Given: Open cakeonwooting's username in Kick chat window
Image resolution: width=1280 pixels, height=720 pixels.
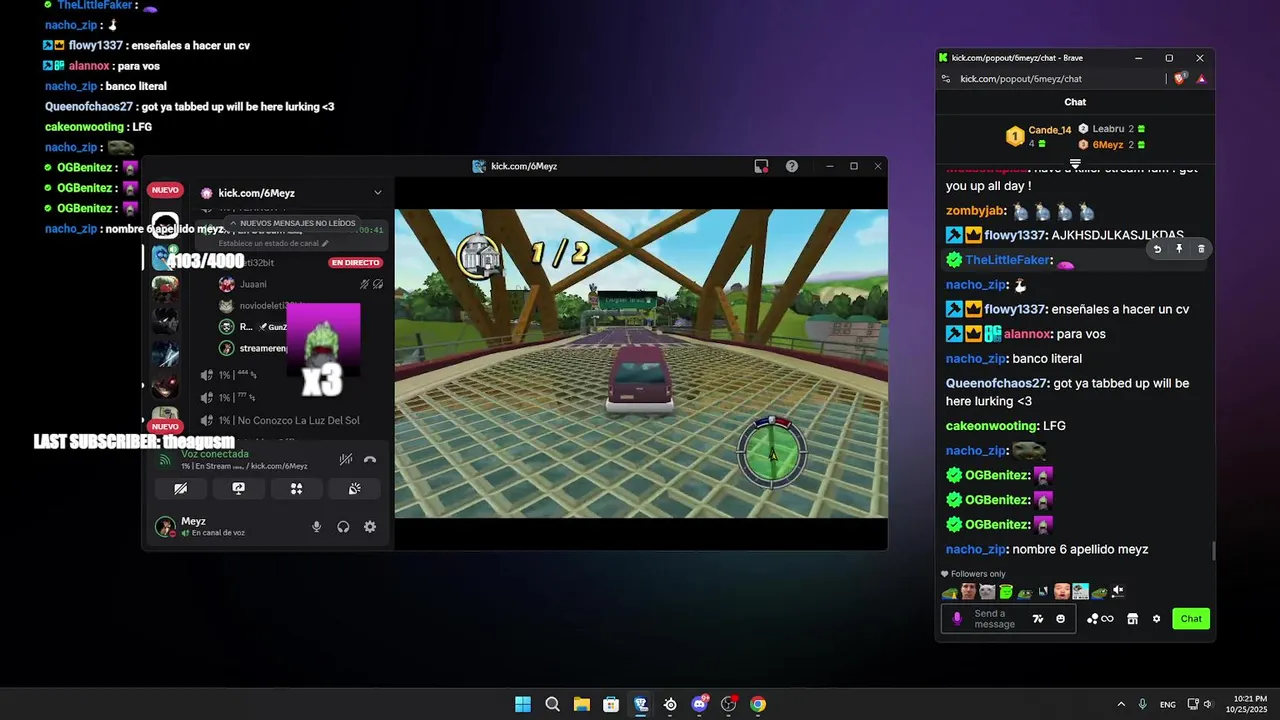Looking at the screenshot, I should (992, 426).
